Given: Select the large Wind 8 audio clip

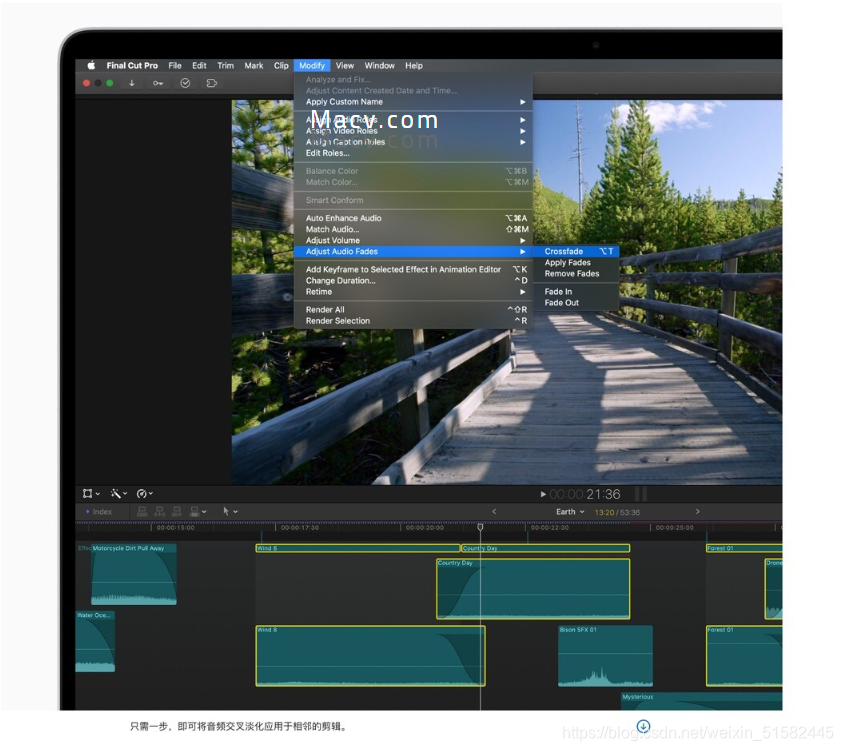Looking at the screenshot, I should (x=370, y=656).
